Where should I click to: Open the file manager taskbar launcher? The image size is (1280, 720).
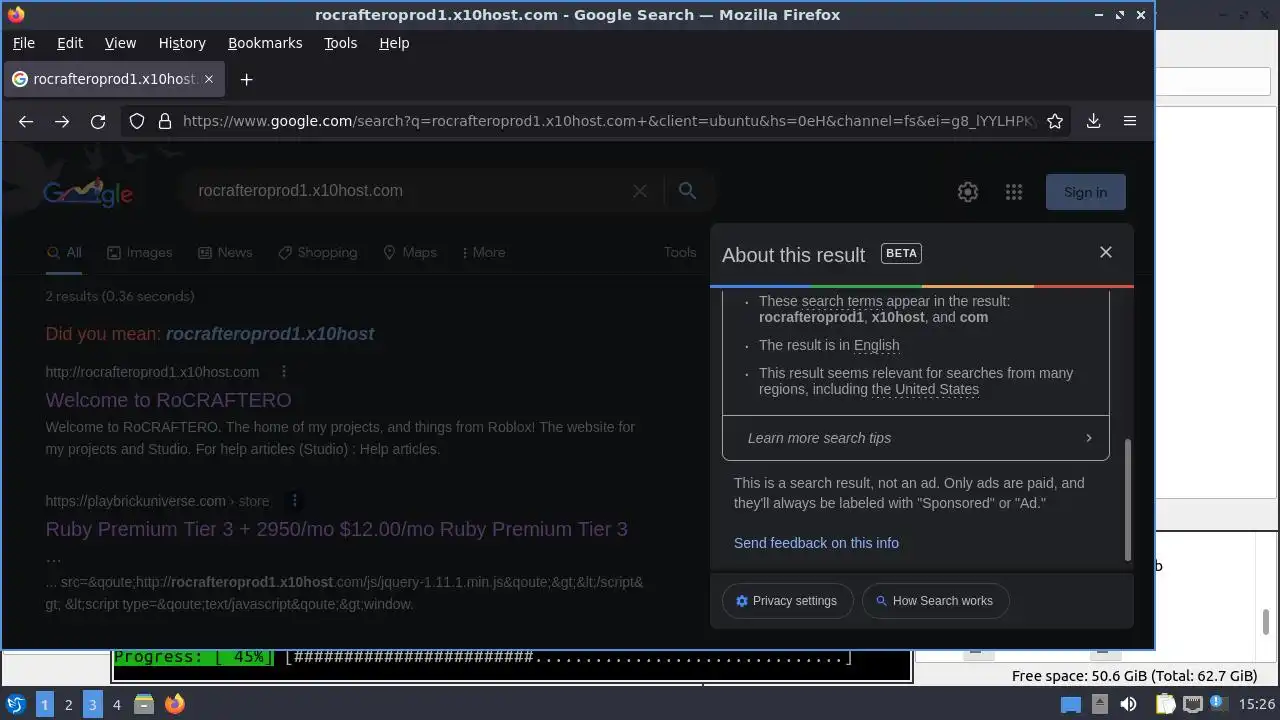tap(144, 704)
